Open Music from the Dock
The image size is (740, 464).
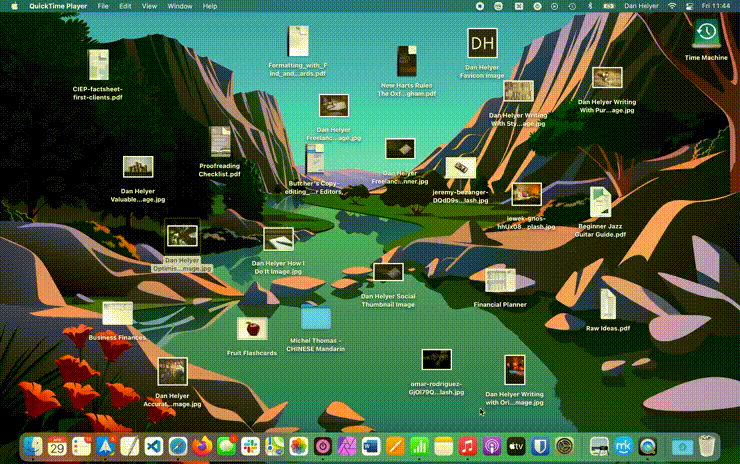[467, 446]
